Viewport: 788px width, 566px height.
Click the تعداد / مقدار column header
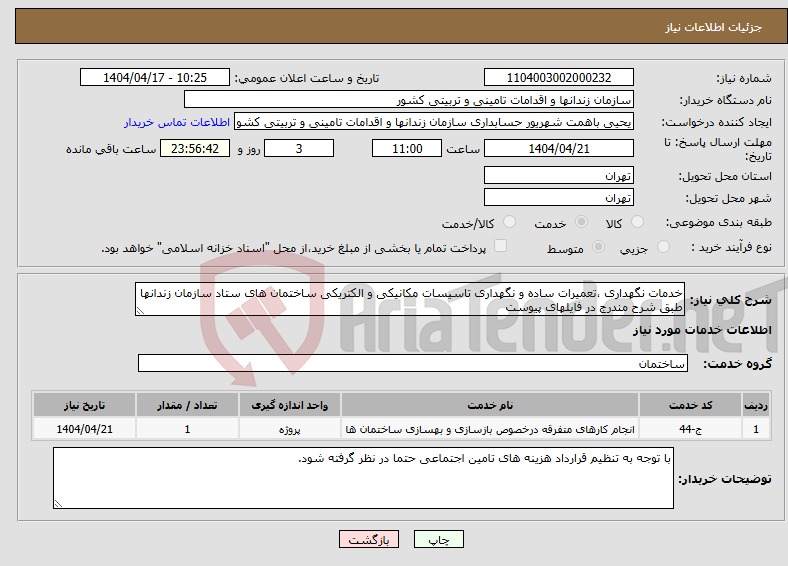click(x=187, y=405)
